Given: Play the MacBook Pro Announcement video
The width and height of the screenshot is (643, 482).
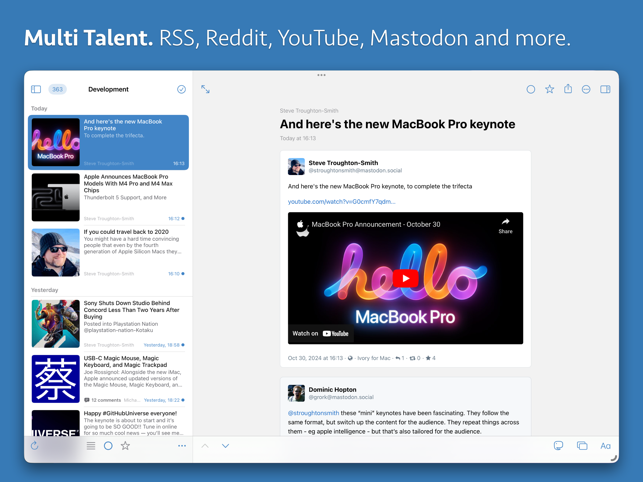Looking at the screenshot, I should (x=406, y=278).
